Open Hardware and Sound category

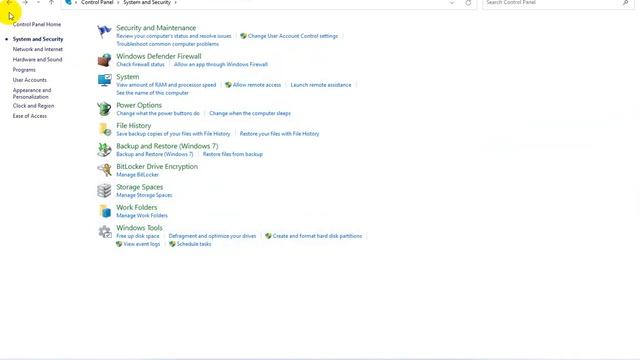38,60
